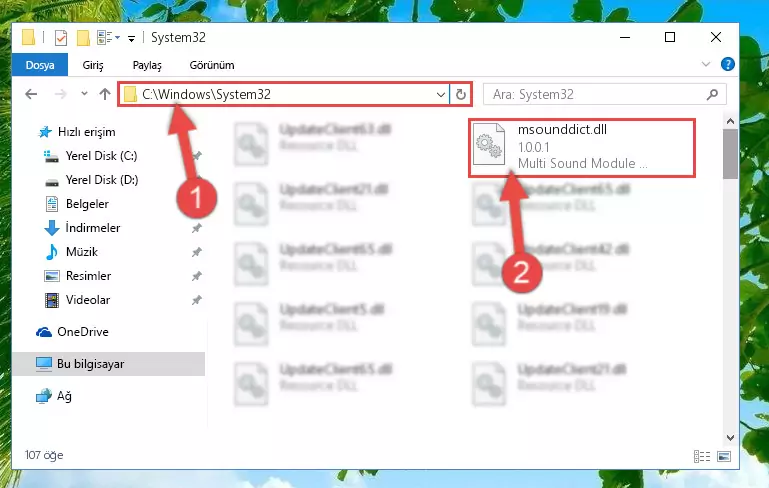Go back with the left arrow
Screen dimensions: 769x488
pyautogui.click(x=31, y=94)
